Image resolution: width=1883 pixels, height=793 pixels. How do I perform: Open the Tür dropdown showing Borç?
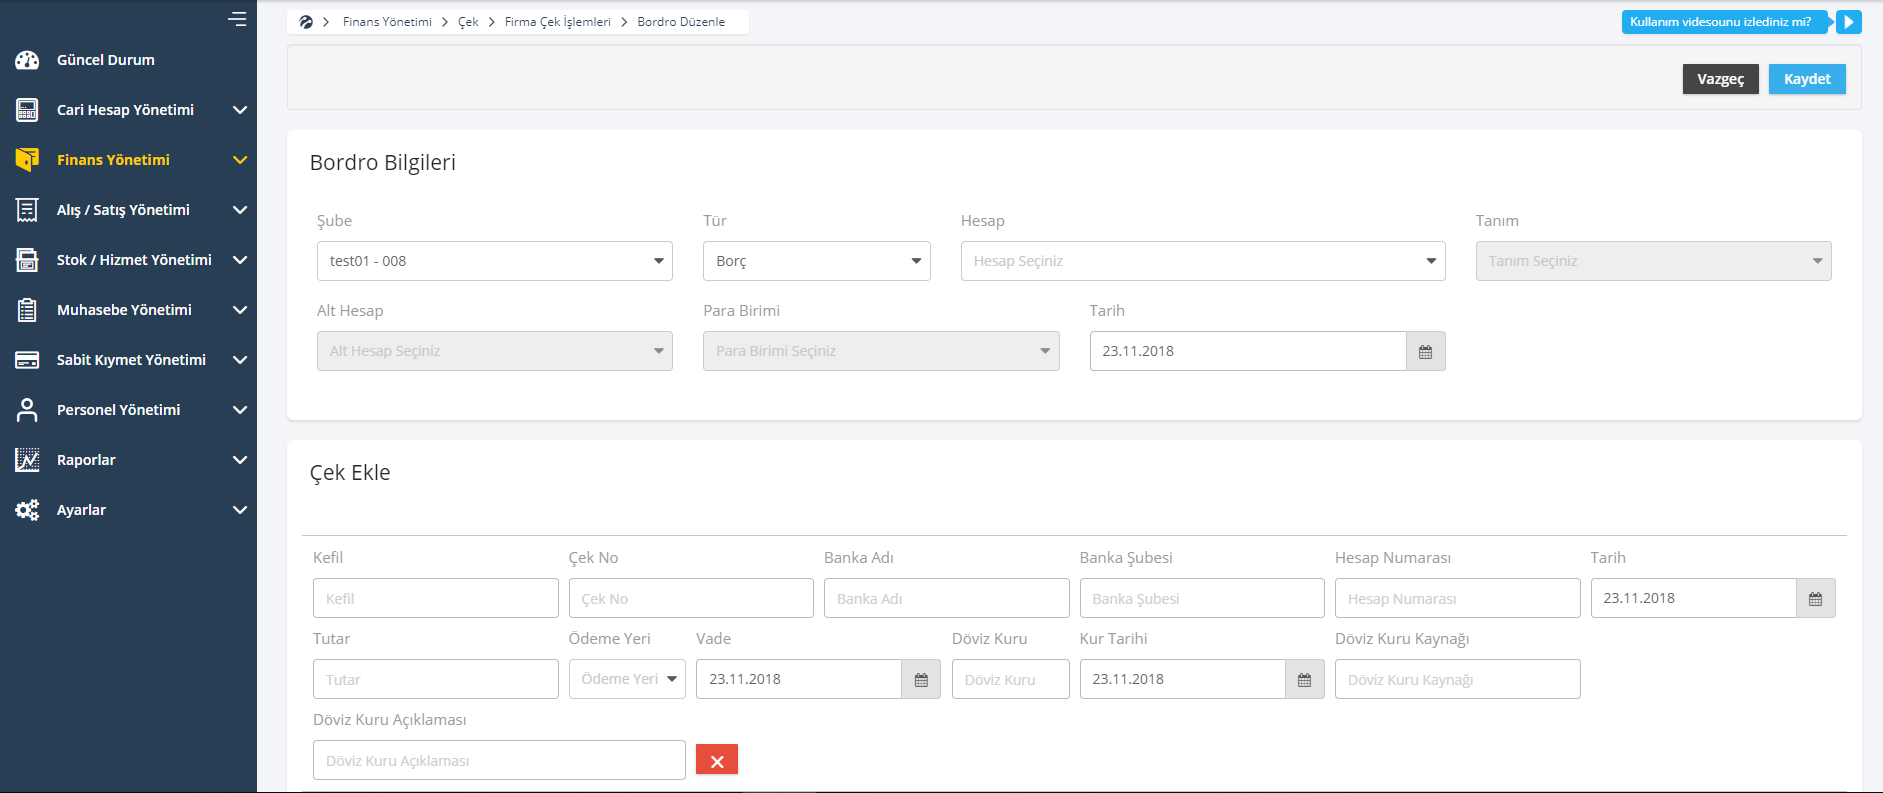tap(817, 261)
